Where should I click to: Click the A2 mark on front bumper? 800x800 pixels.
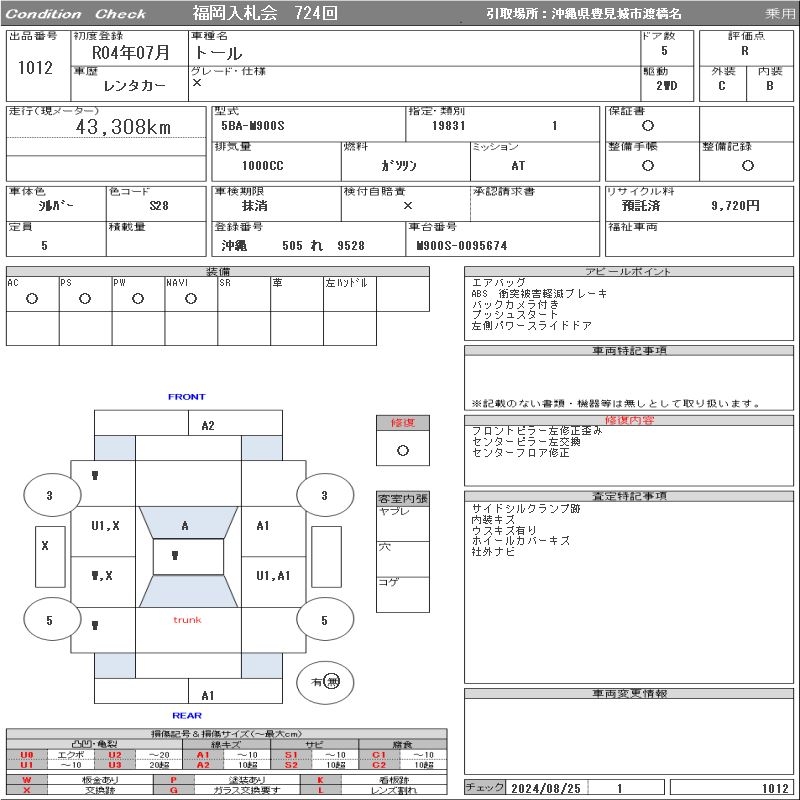point(208,426)
